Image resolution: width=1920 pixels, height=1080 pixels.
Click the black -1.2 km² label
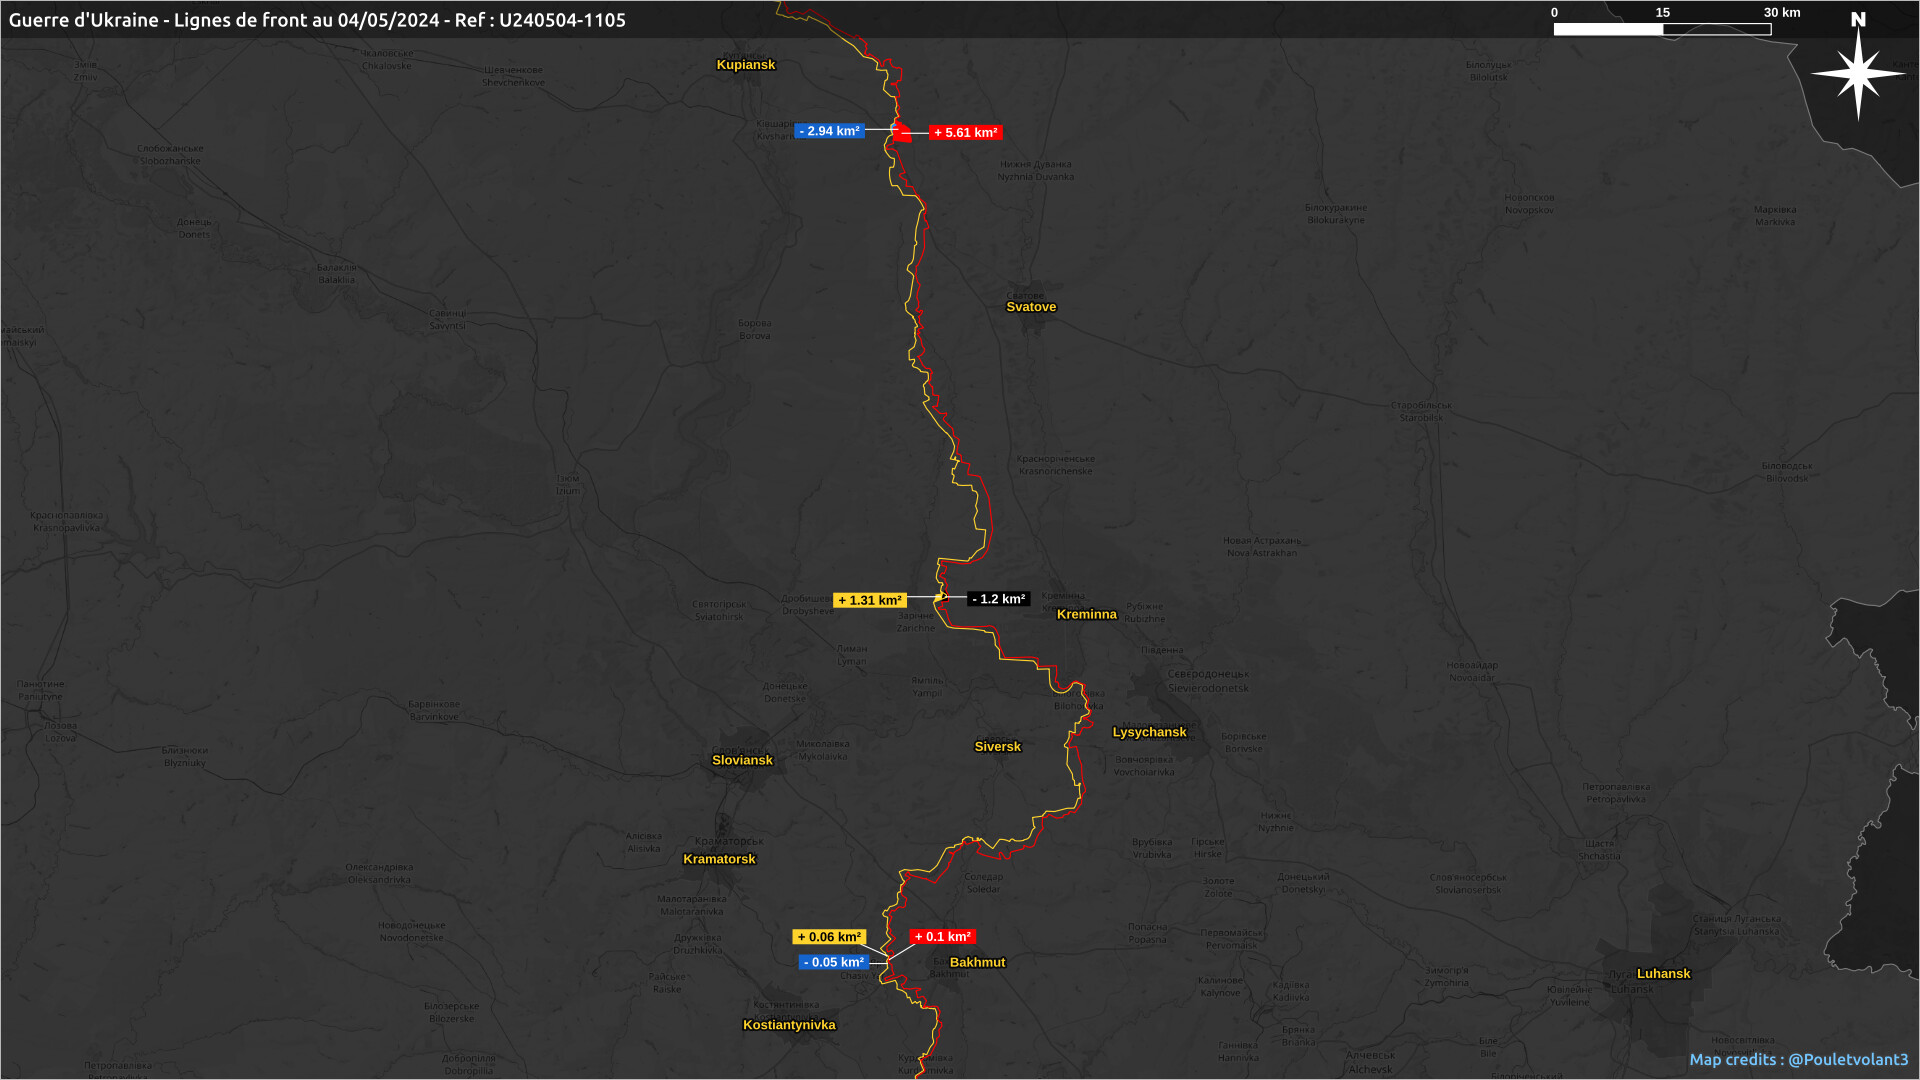coord(998,599)
